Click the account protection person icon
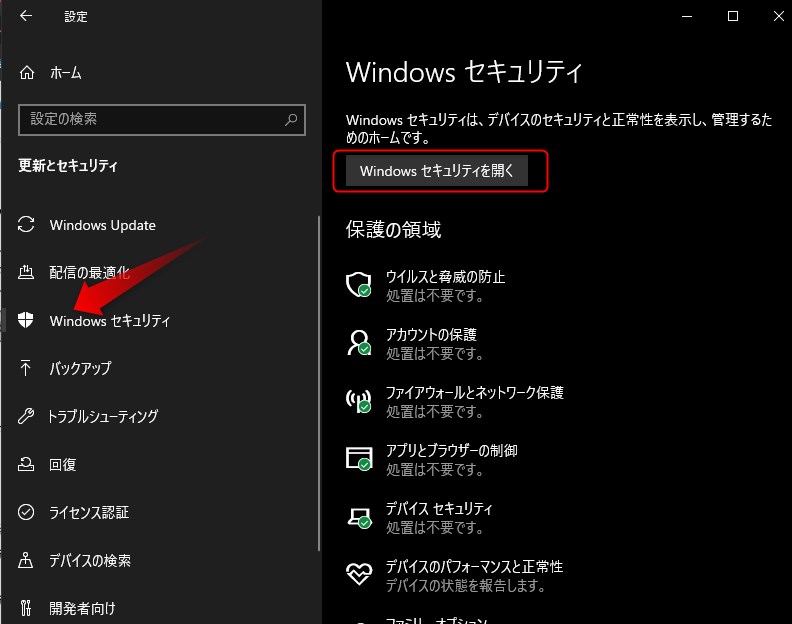 (359, 343)
